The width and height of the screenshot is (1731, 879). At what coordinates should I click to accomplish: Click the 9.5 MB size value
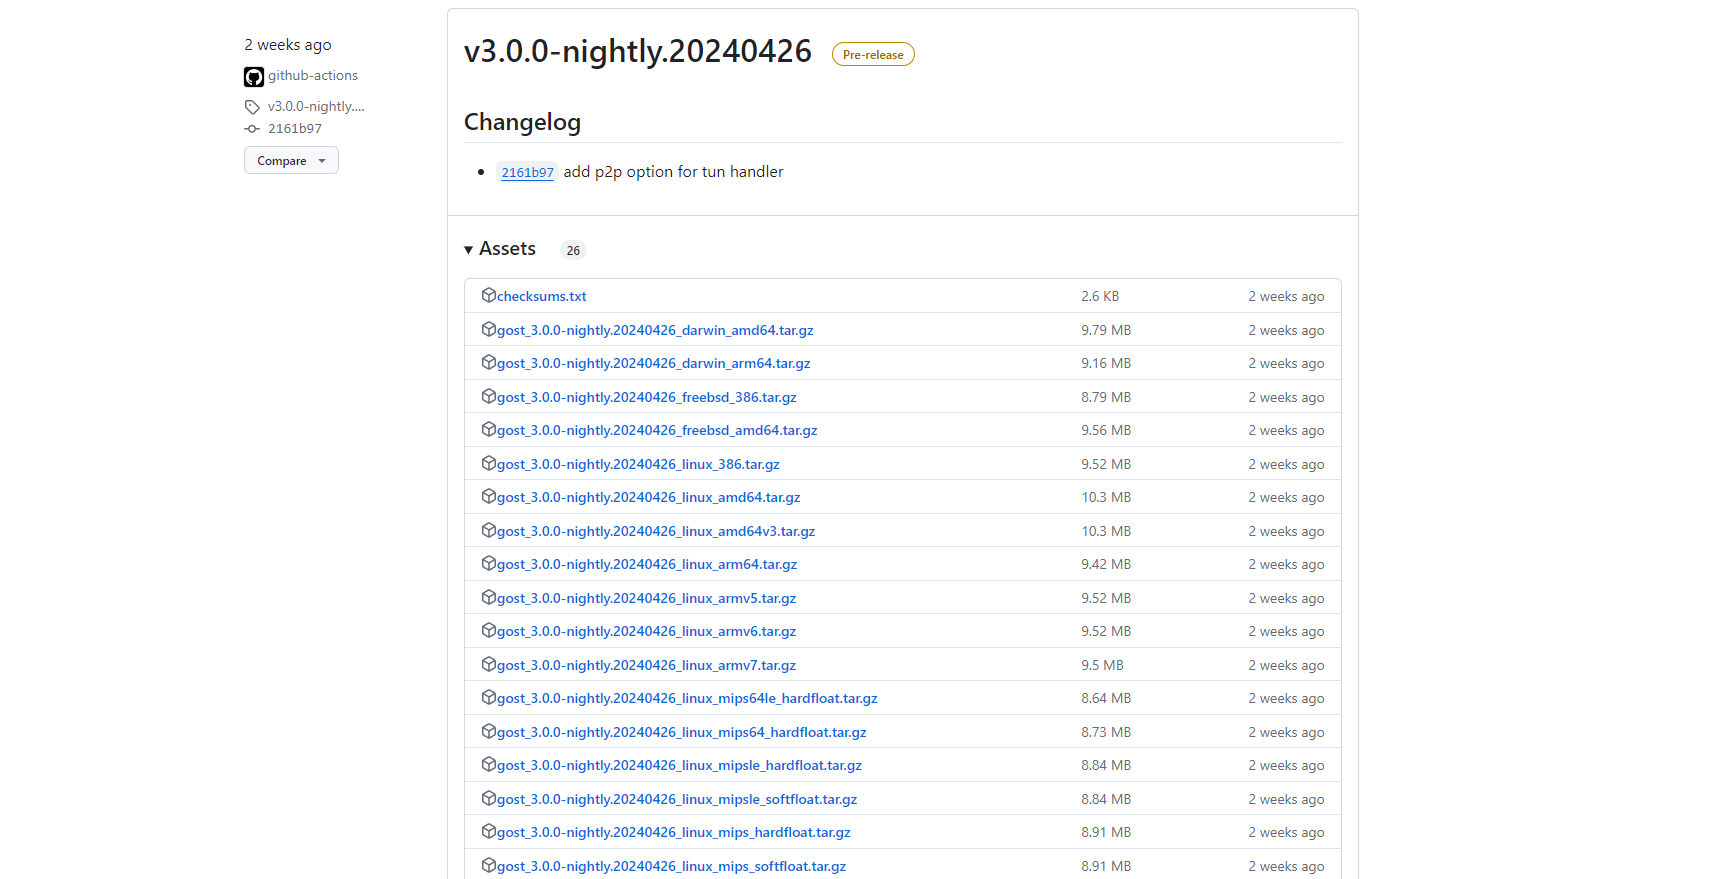click(x=1102, y=665)
